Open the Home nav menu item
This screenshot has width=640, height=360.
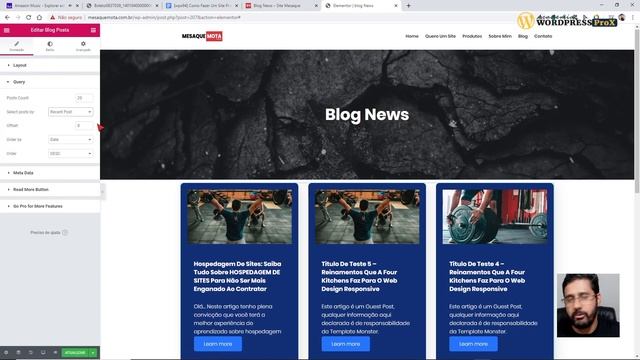click(412, 36)
